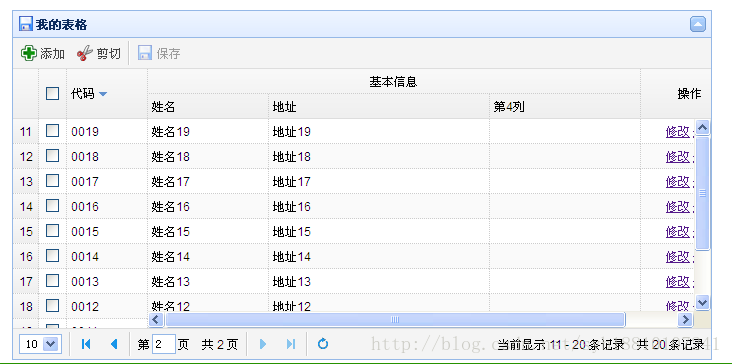Check the row with code 0013
Viewport: 732px width, 364px height.
pyautogui.click(x=52, y=280)
